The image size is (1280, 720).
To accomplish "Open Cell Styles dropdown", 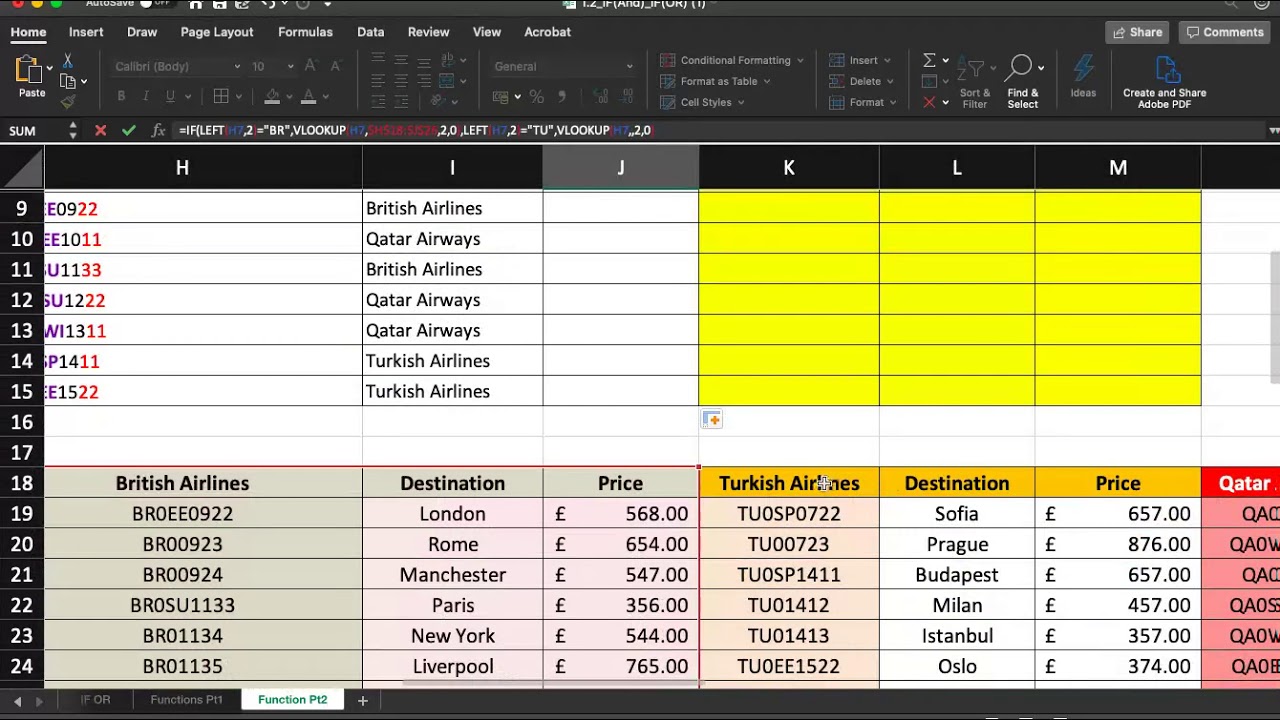I will pos(702,102).
